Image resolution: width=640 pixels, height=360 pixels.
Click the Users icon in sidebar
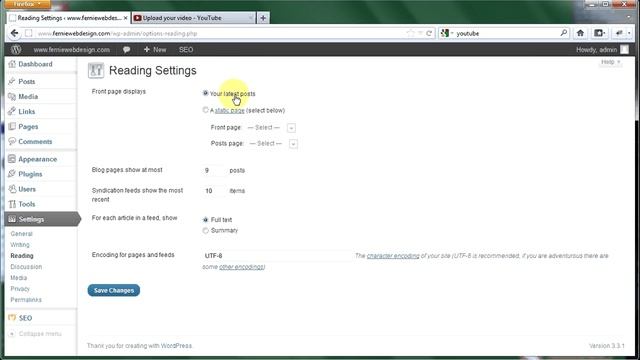[x=12, y=189]
